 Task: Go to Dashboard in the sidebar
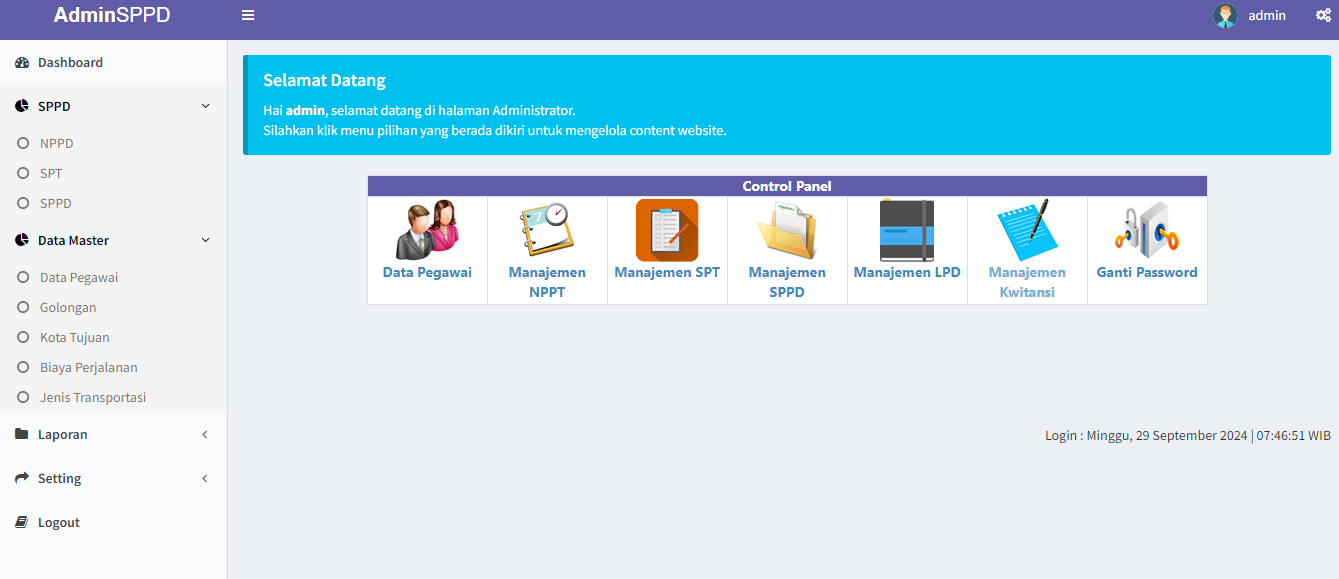[70, 62]
